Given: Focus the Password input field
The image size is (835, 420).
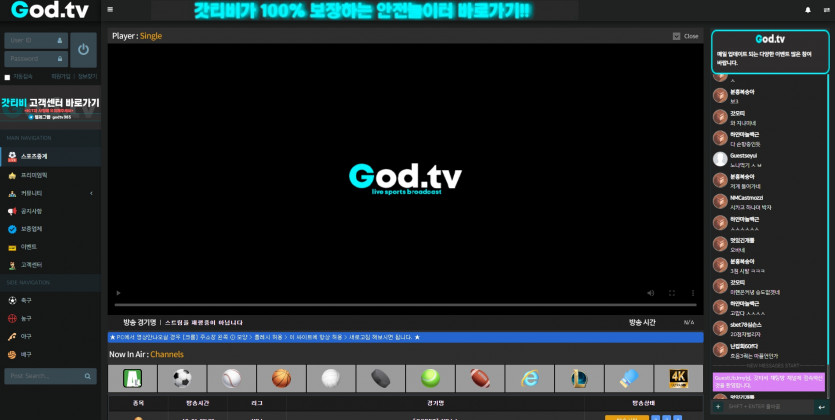Looking at the screenshot, I should coord(36,59).
